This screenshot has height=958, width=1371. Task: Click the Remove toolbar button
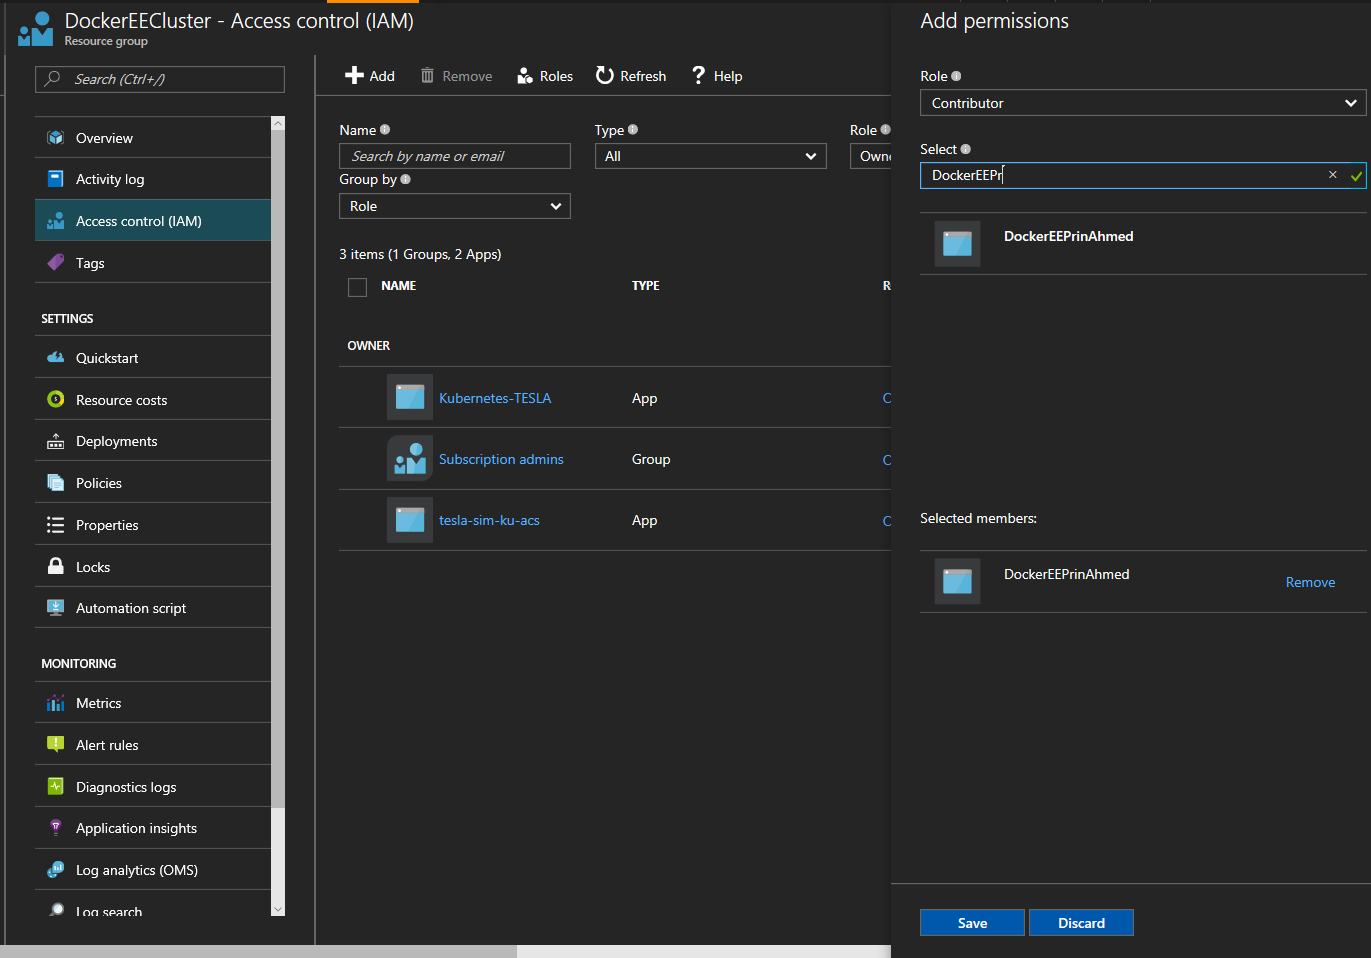coord(456,76)
